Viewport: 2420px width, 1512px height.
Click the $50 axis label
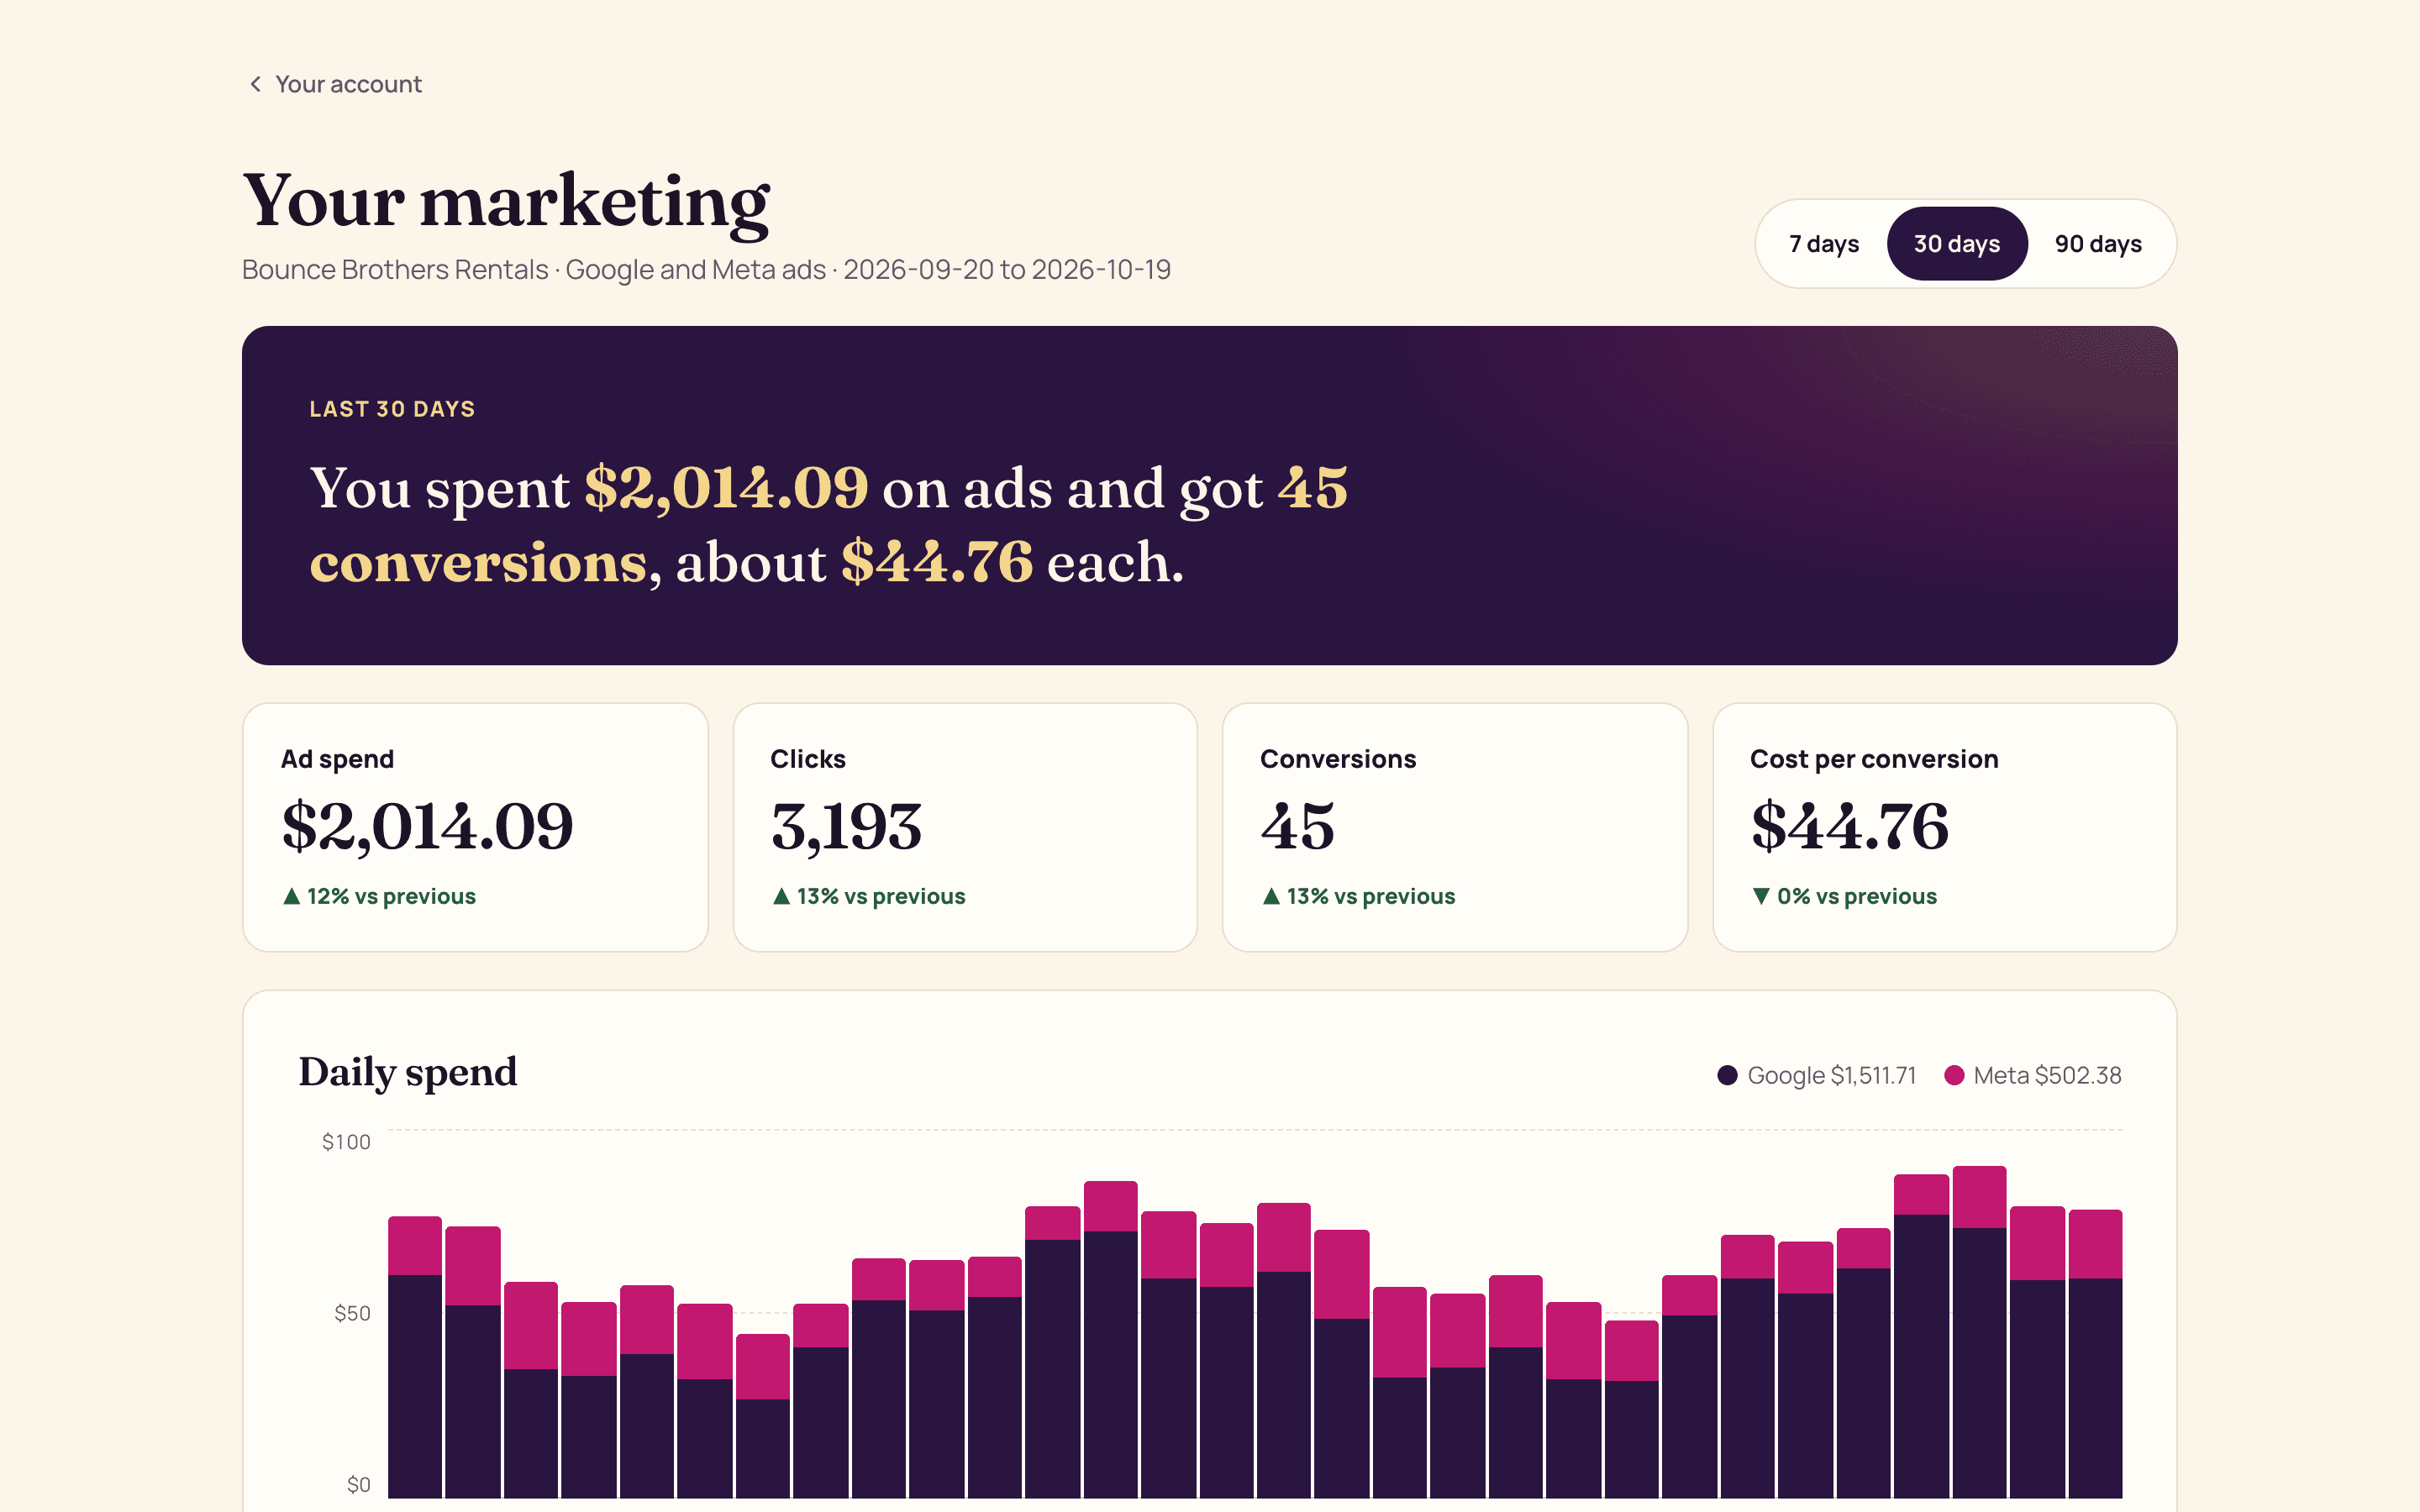[352, 1313]
